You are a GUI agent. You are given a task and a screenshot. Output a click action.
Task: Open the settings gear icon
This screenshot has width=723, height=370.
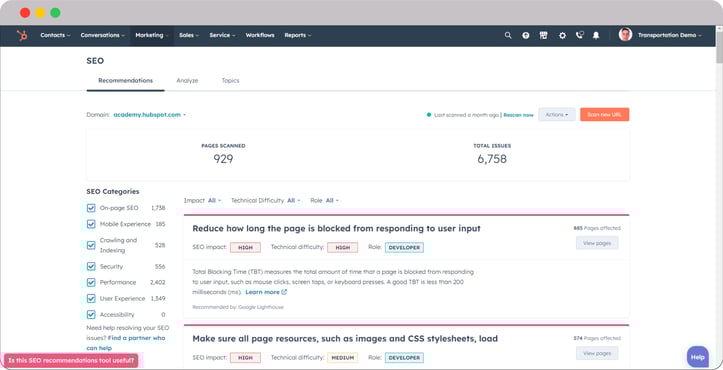(562, 36)
